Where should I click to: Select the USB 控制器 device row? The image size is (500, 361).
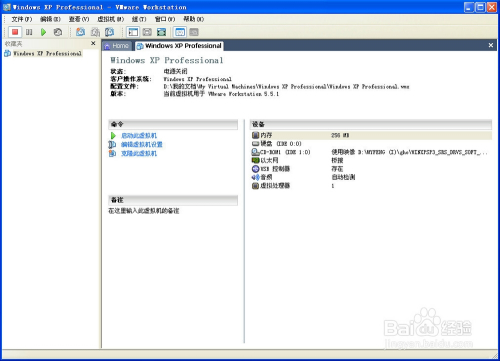tap(371, 169)
